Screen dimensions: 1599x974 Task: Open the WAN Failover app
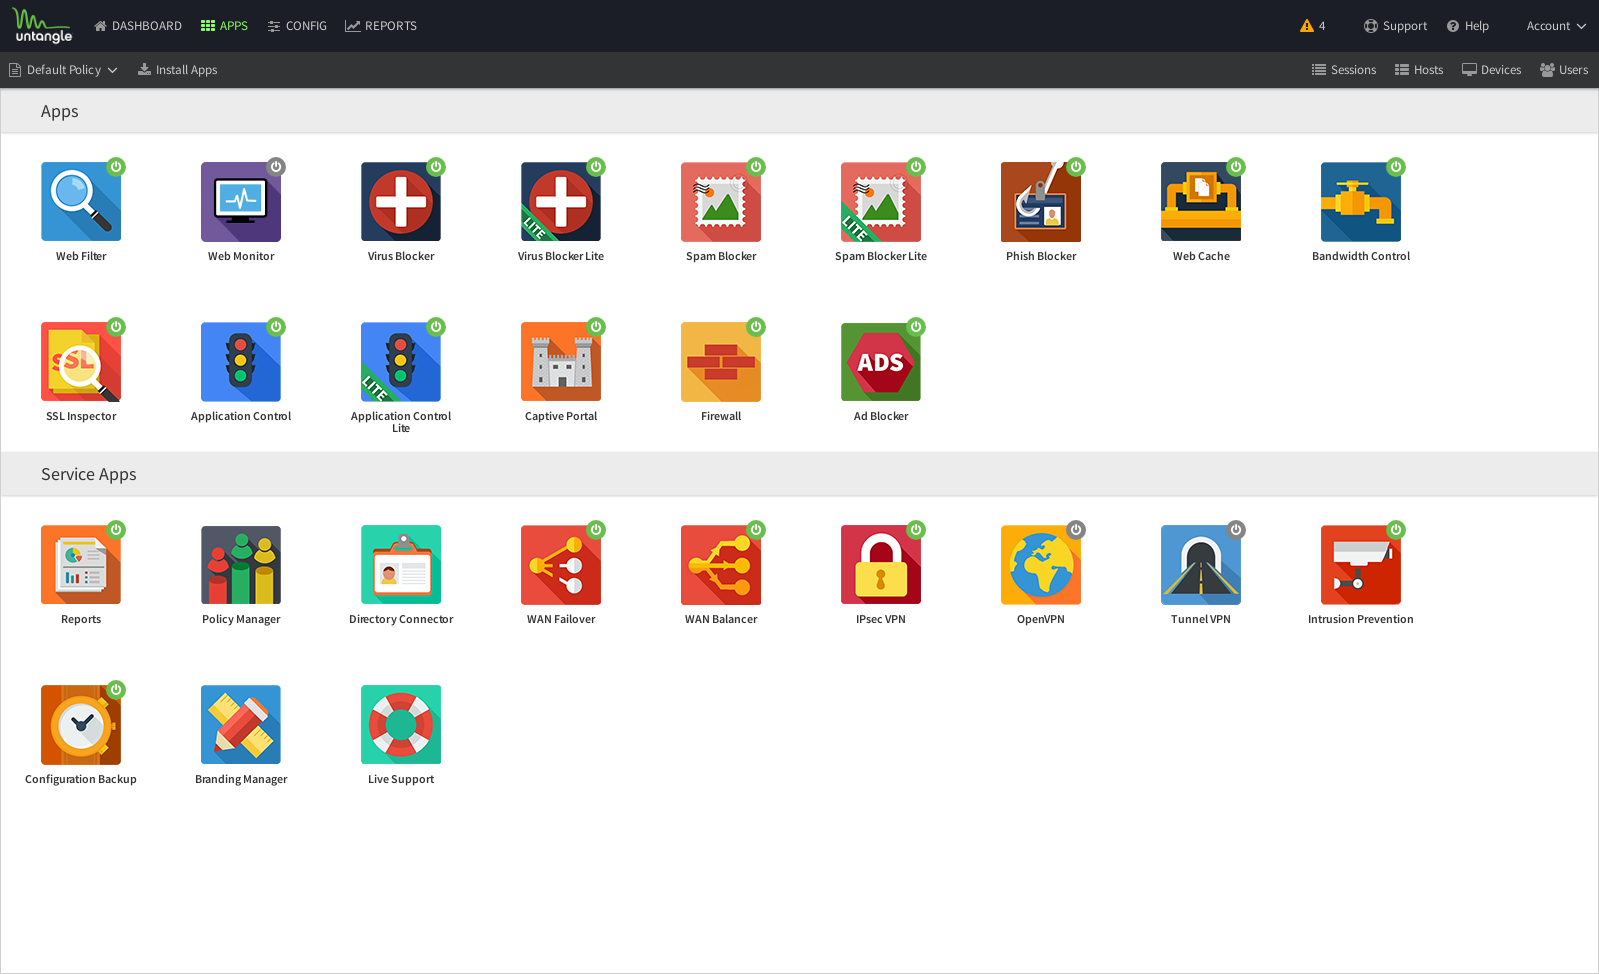pos(561,565)
